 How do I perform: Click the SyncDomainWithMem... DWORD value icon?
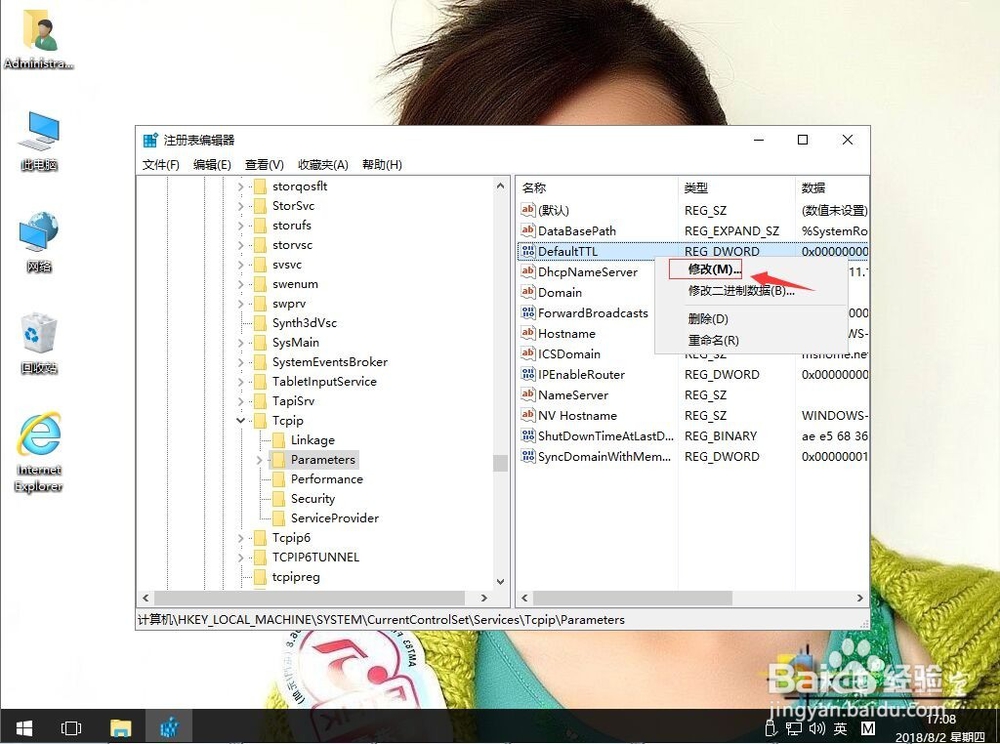click(527, 456)
